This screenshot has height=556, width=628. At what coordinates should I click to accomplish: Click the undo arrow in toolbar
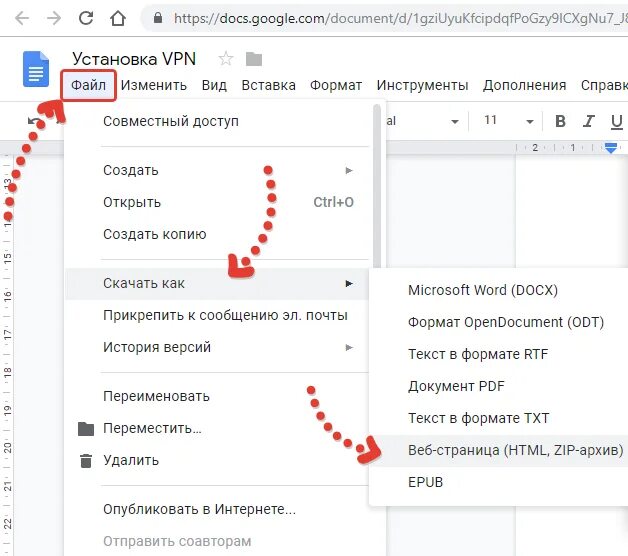(x=34, y=121)
